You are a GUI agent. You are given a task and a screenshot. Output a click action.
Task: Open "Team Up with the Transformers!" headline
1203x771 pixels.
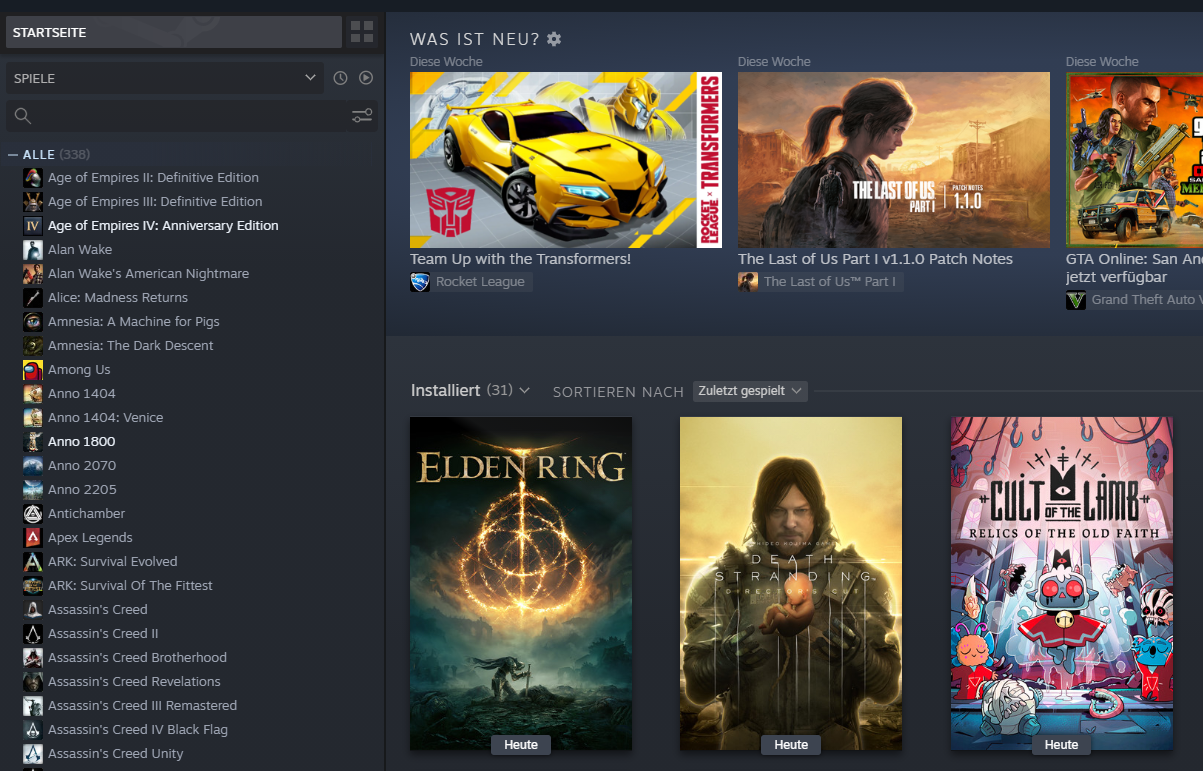pos(520,259)
